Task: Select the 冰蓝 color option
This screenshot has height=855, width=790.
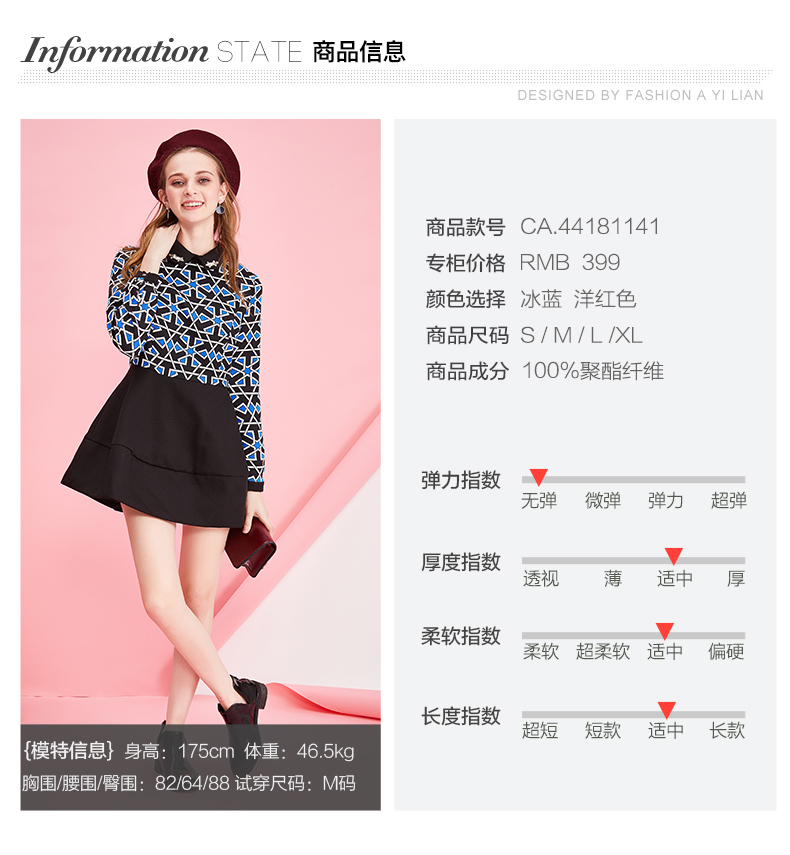Action: (x=541, y=299)
